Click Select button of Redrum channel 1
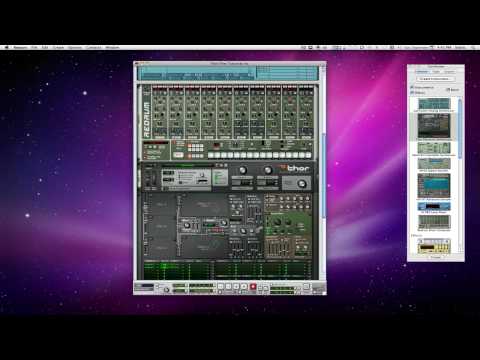The width and height of the screenshot is (480, 360). [160, 137]
